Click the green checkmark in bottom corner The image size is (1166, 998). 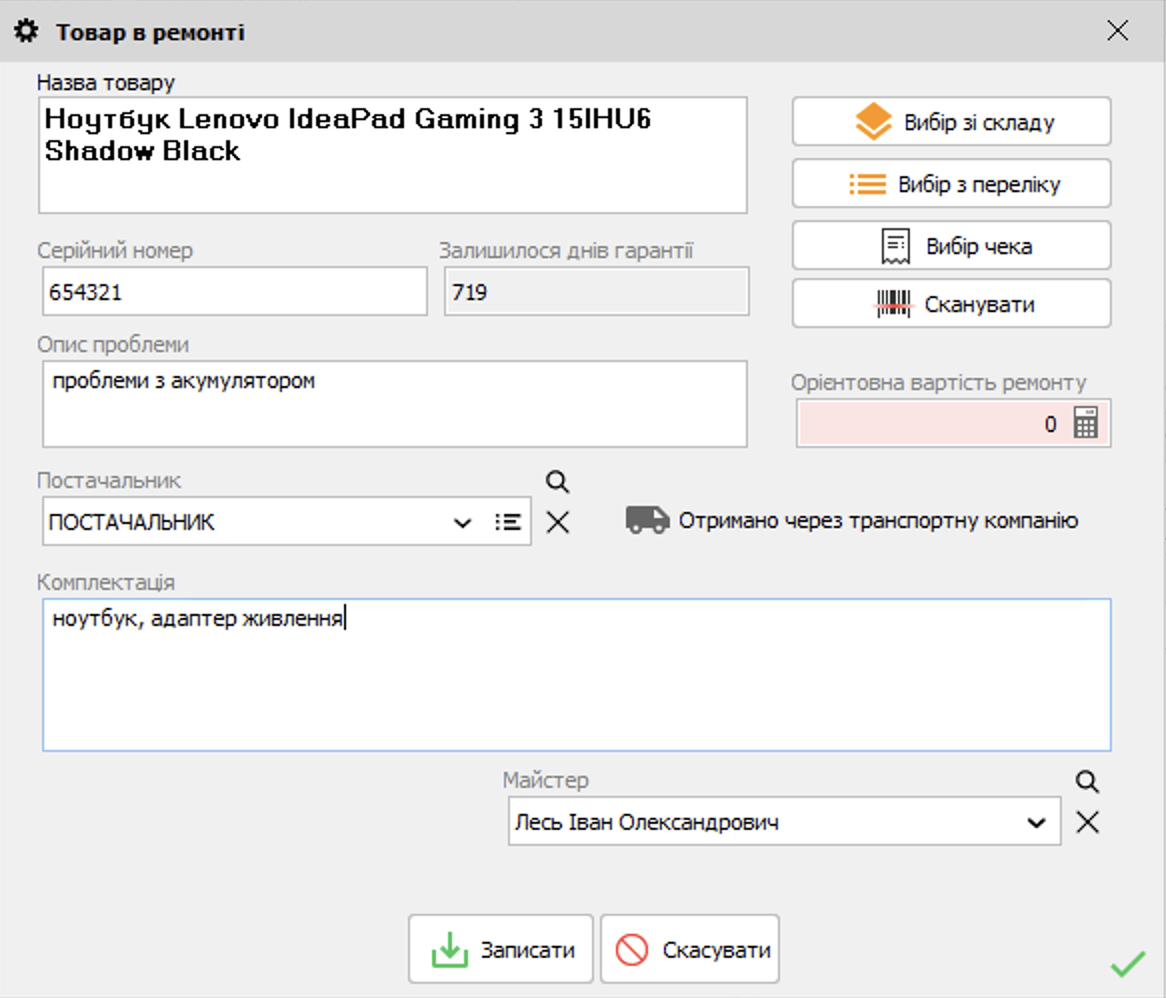click(x=1127, y=965)
